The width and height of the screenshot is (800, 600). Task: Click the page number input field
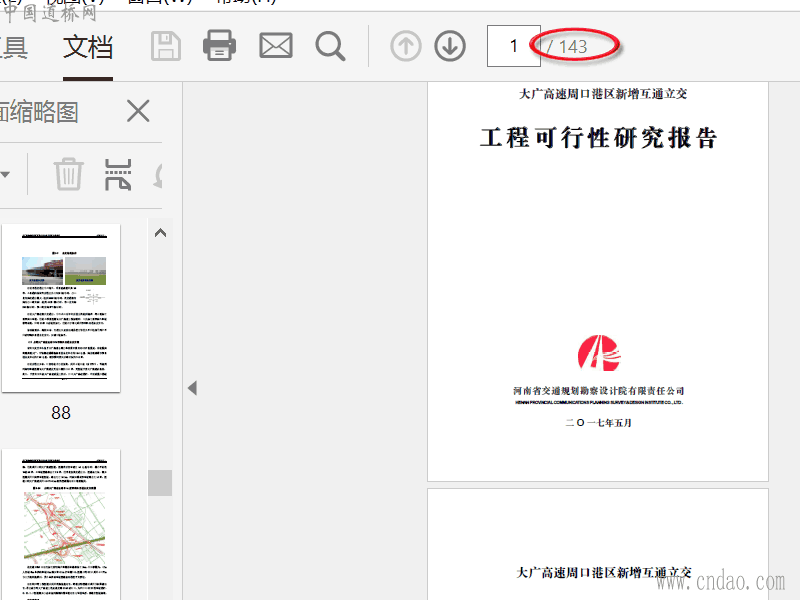coord(513,46)
